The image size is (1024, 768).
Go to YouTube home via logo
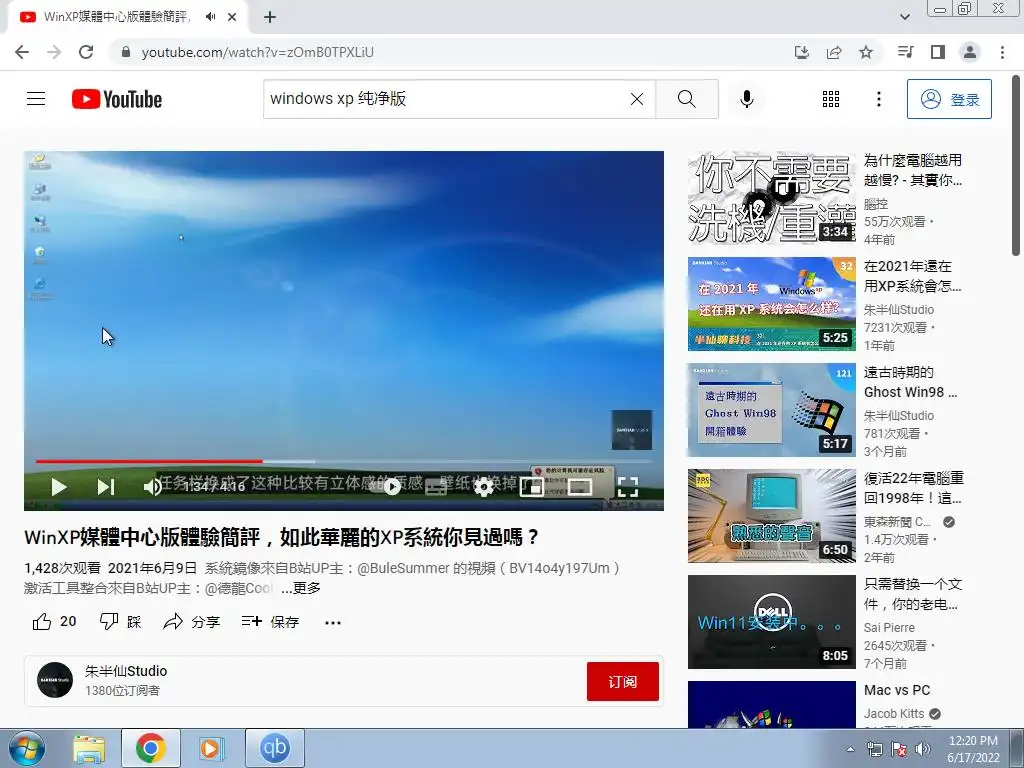click(x=117, y=99)
